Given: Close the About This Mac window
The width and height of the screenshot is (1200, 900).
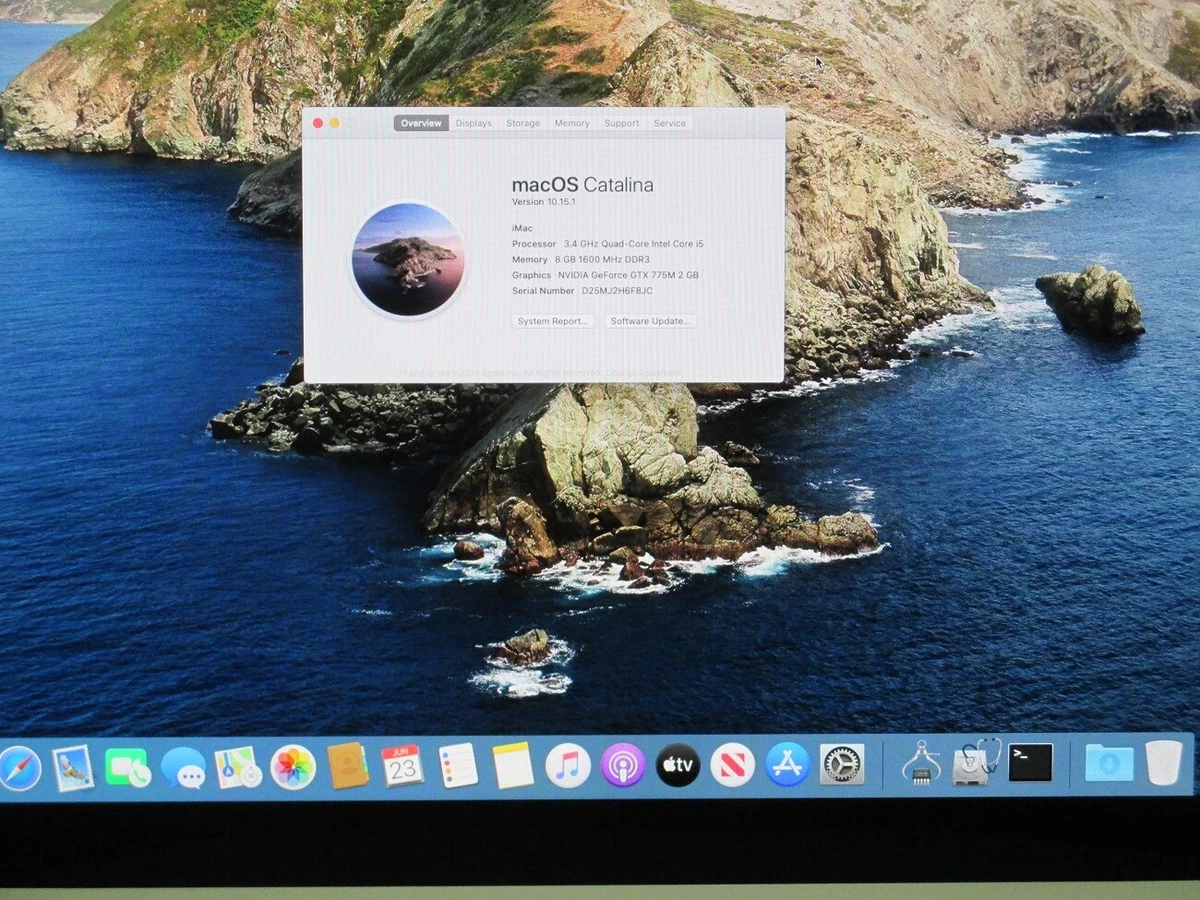Looking at the screenshot, I should click(318, 123).
